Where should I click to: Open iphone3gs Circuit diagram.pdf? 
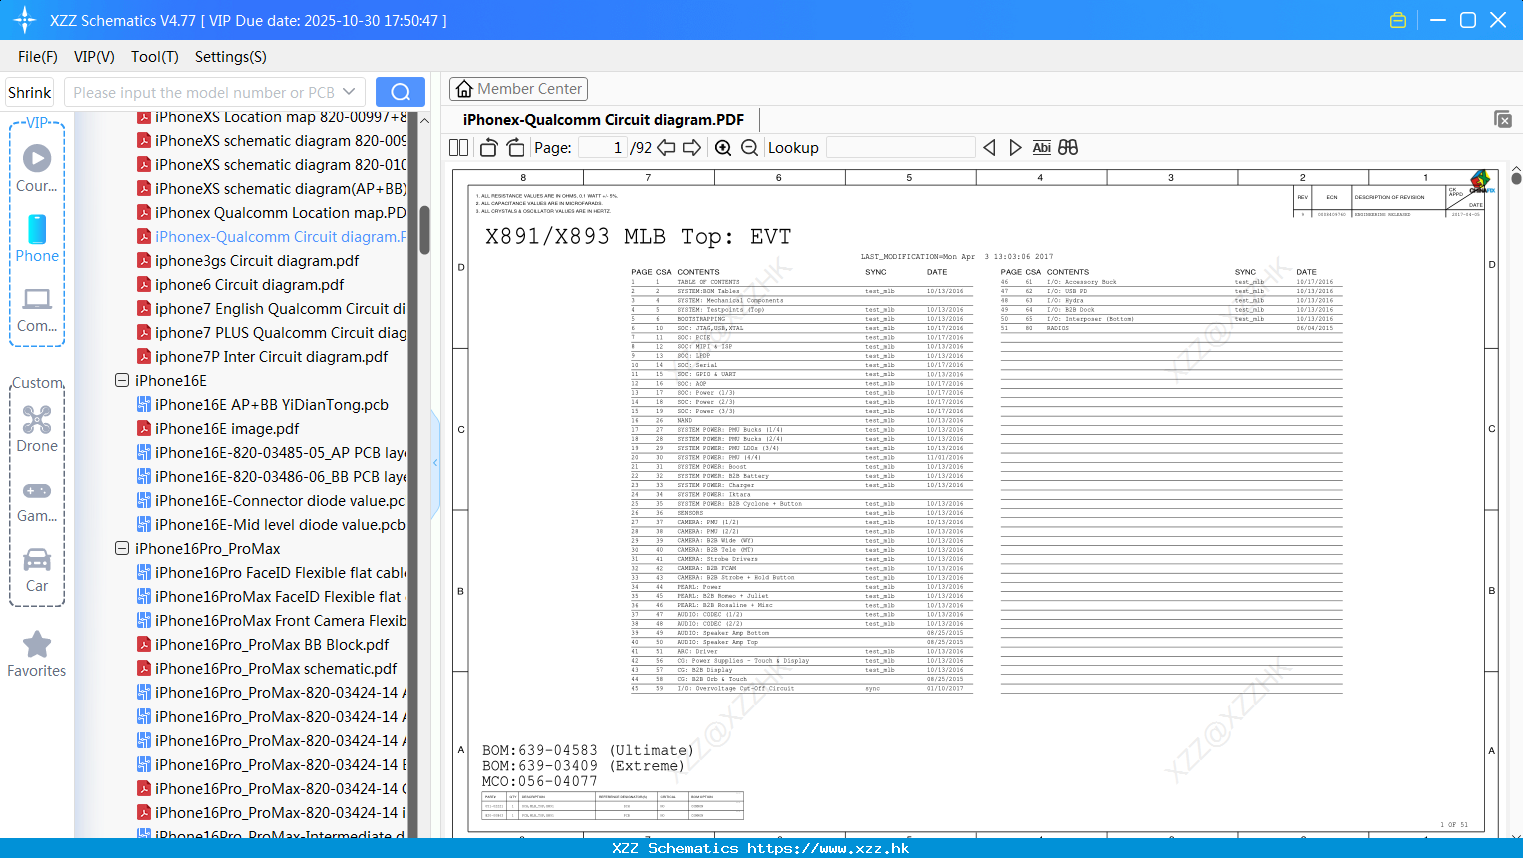(248, 261)
